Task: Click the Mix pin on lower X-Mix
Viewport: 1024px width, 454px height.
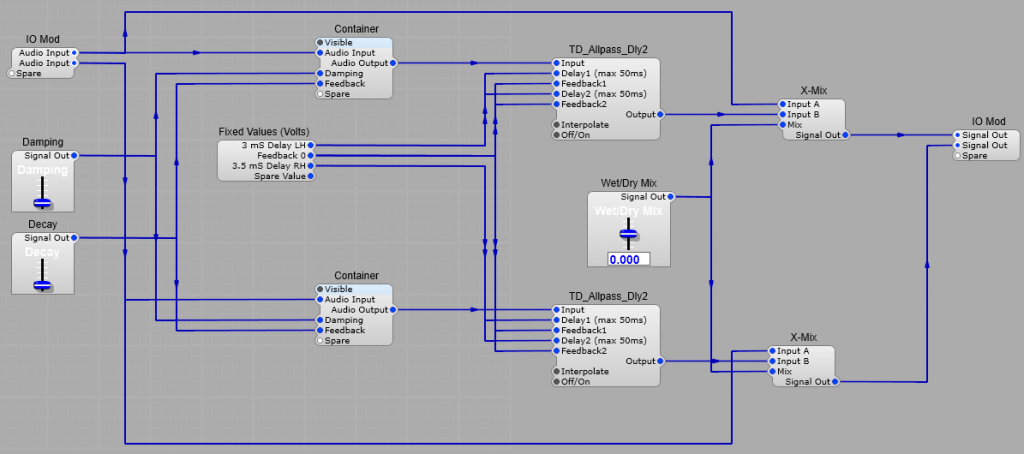Action: coord(770,371)
